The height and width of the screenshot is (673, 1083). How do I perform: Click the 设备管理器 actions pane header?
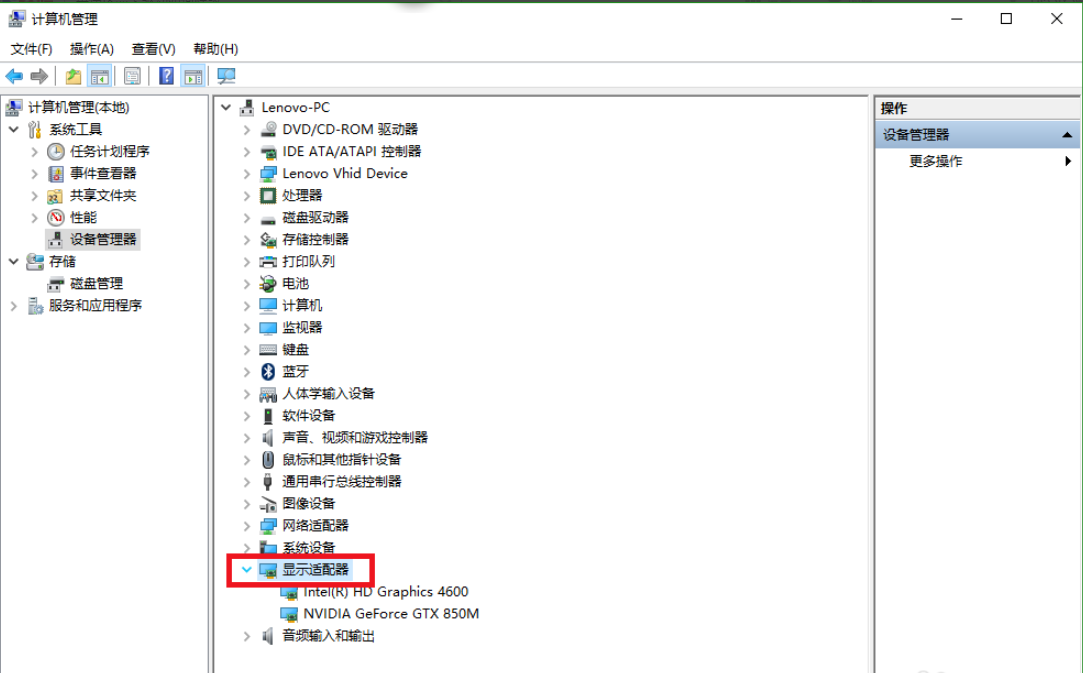[x=977, y=135]
